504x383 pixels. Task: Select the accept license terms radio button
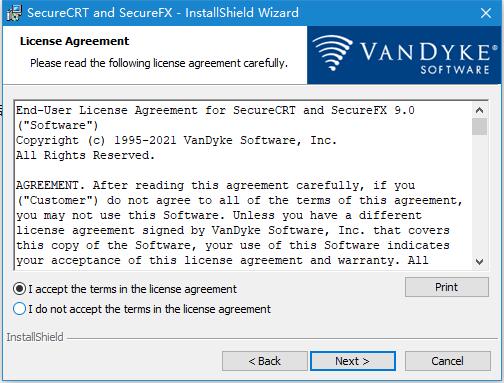(19, 289)
